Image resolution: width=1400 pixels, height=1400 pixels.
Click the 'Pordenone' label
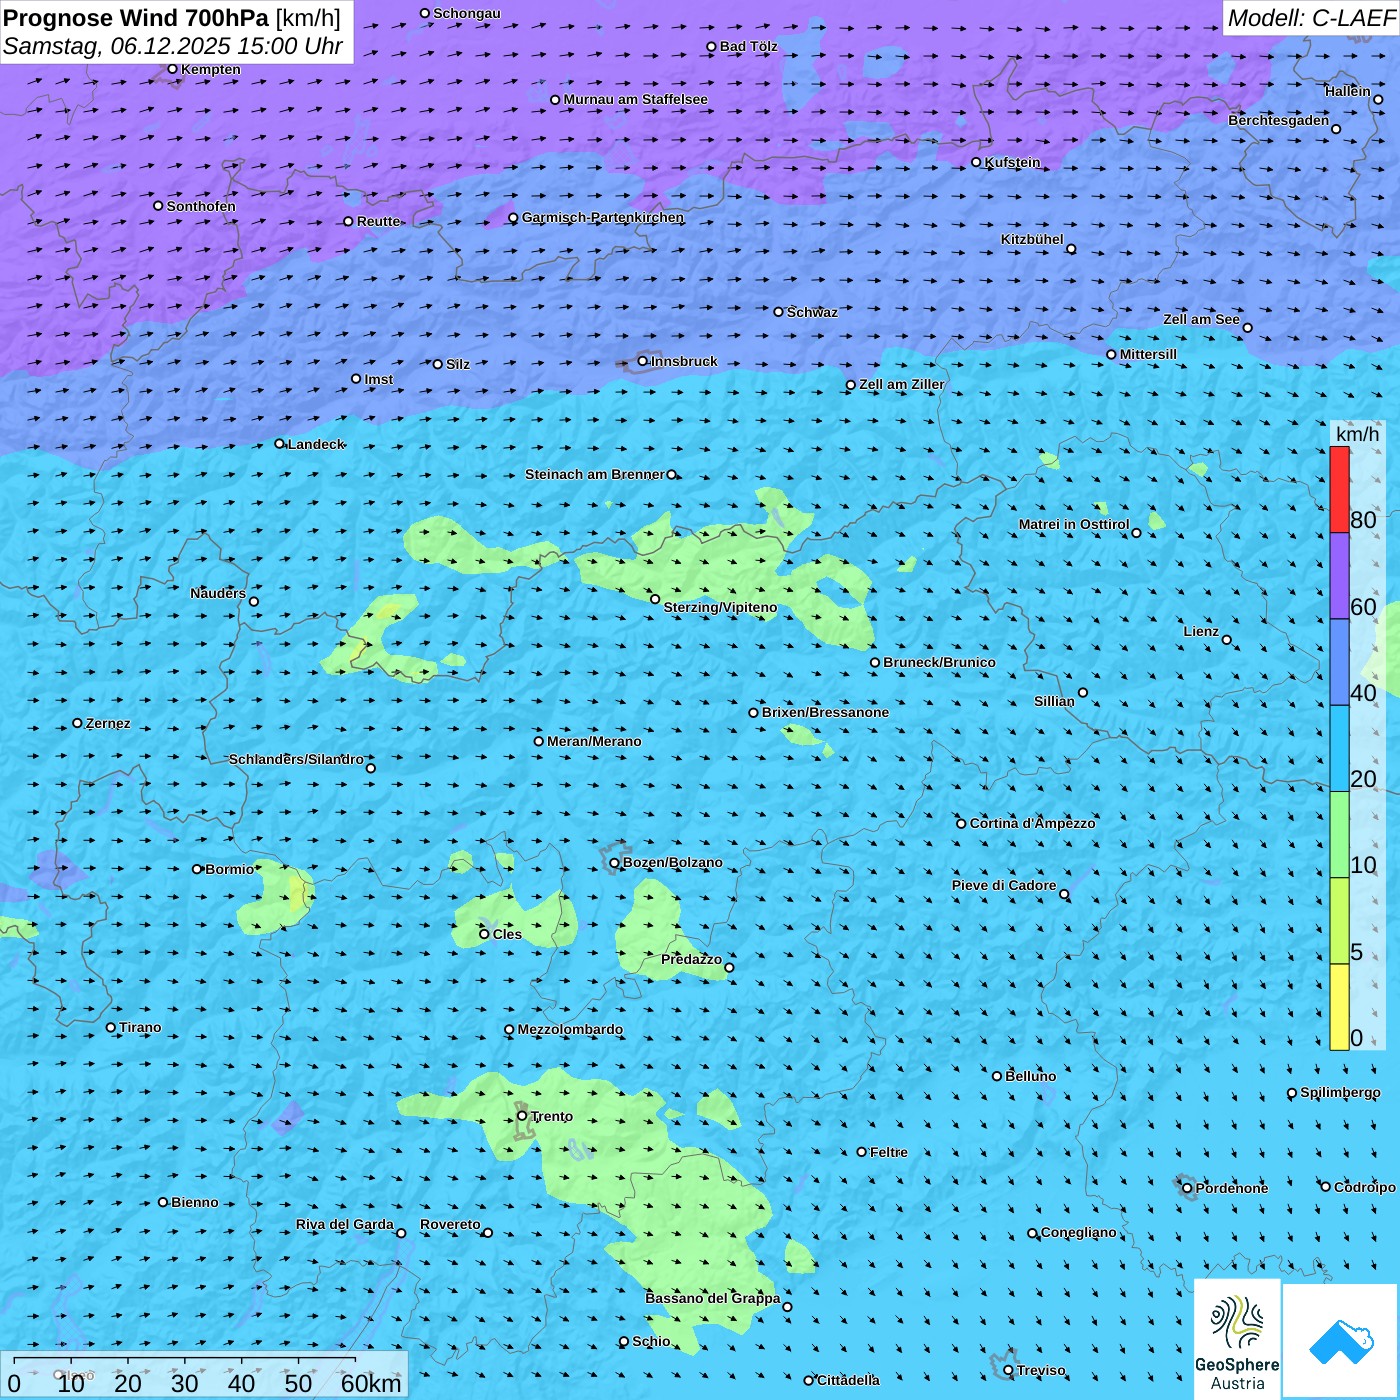point(1232,1188)
